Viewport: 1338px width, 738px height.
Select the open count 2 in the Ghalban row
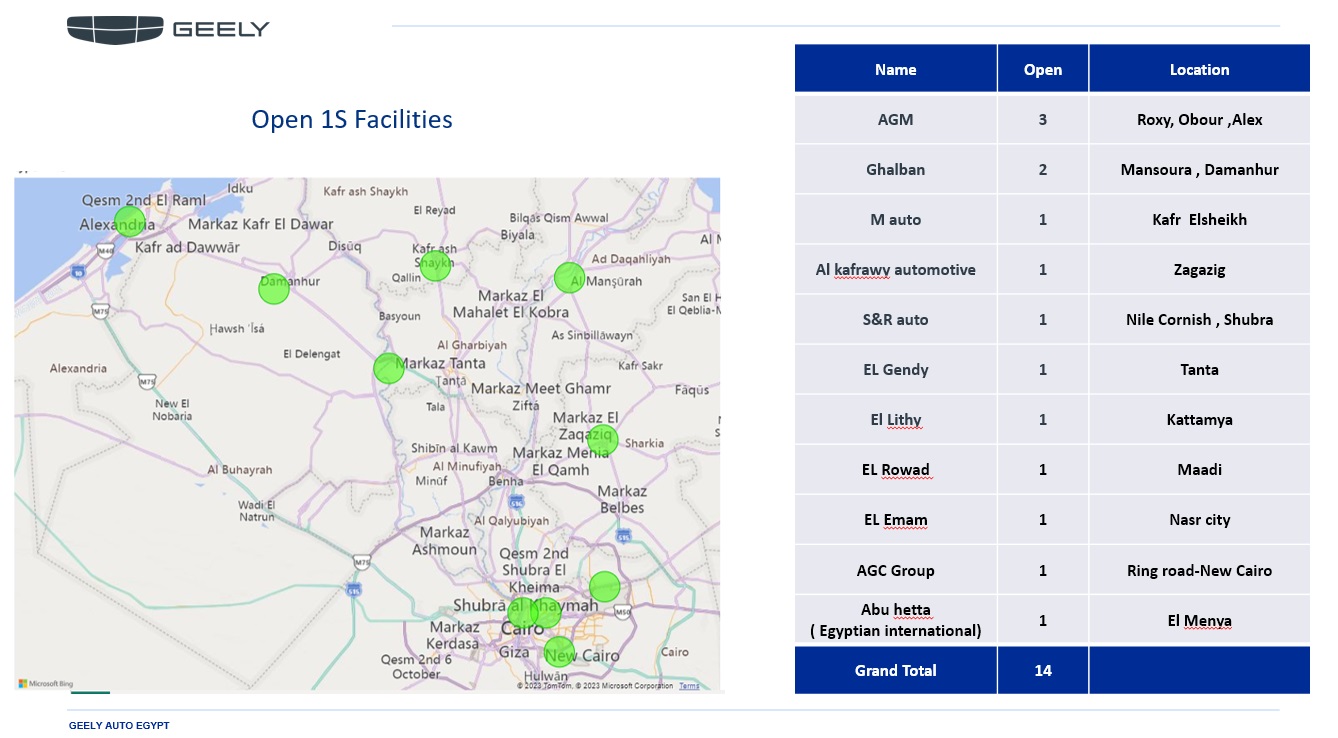[x=1043, y=169]
